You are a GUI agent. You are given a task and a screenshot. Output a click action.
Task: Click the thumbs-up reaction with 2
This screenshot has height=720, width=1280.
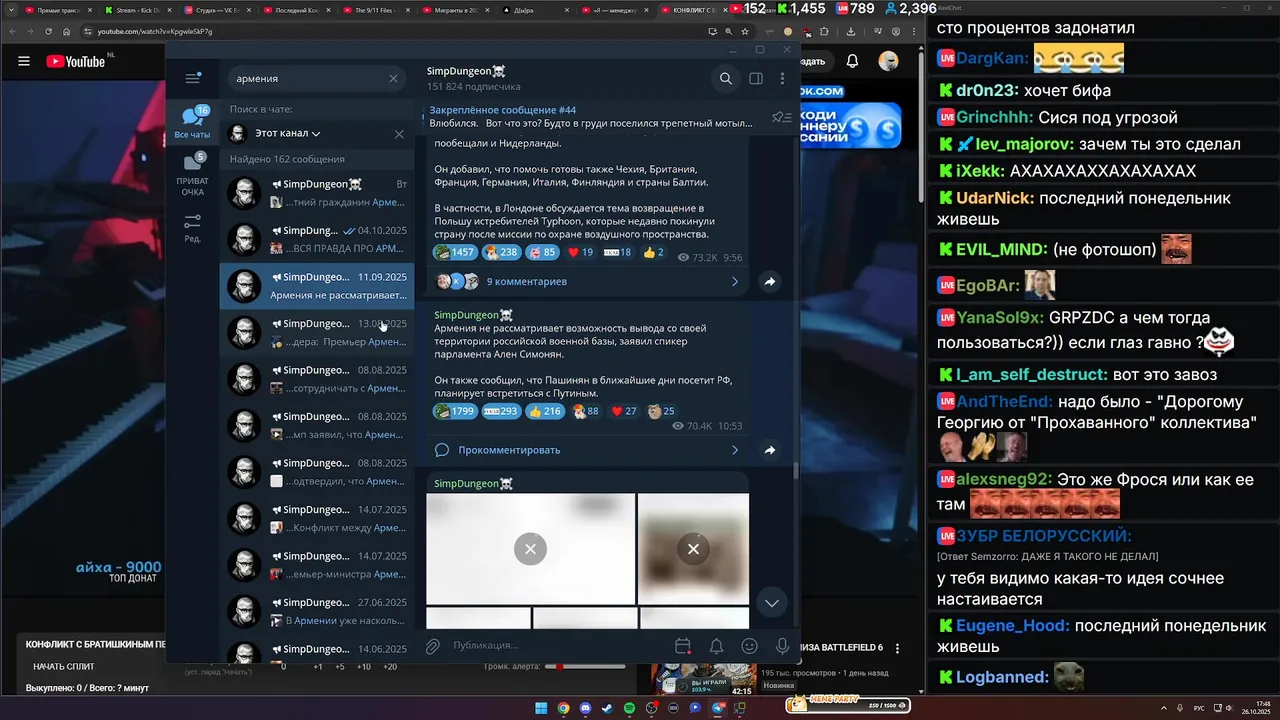pos(653,252)
